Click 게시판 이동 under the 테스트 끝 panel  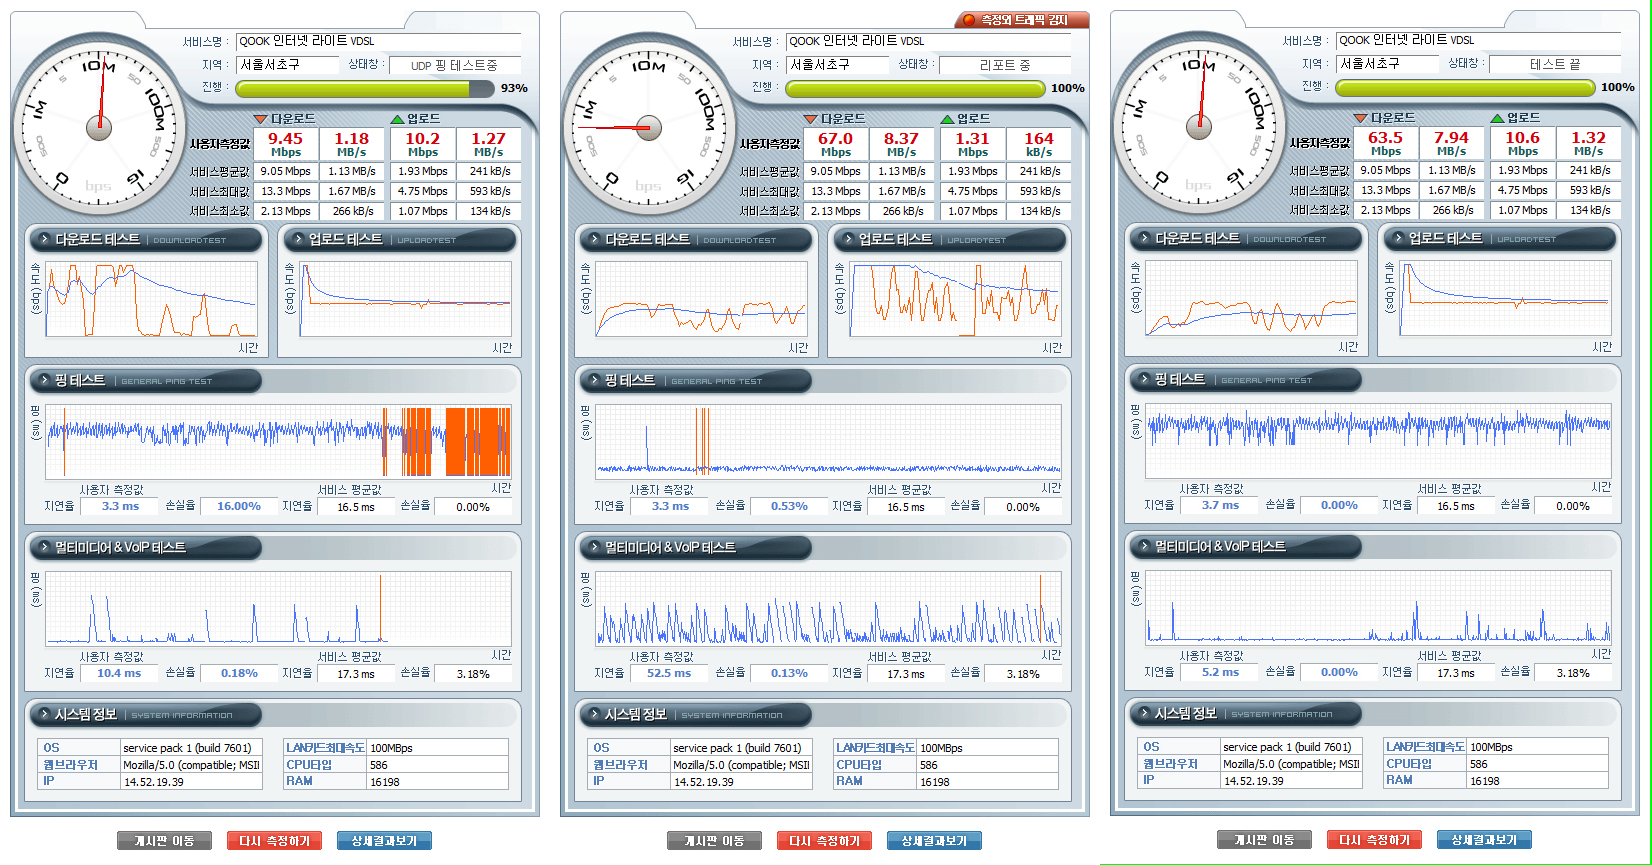point(1264,840)
